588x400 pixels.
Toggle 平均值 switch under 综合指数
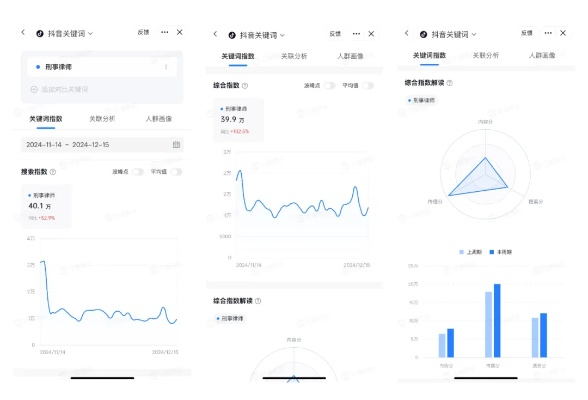pyautogui.click(x=368, y=85)
